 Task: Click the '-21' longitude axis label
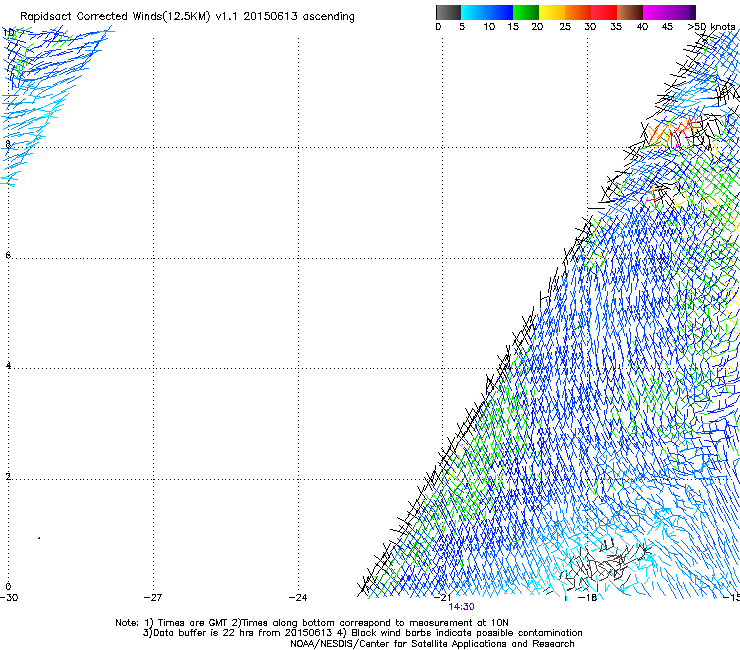pos(442,598)
